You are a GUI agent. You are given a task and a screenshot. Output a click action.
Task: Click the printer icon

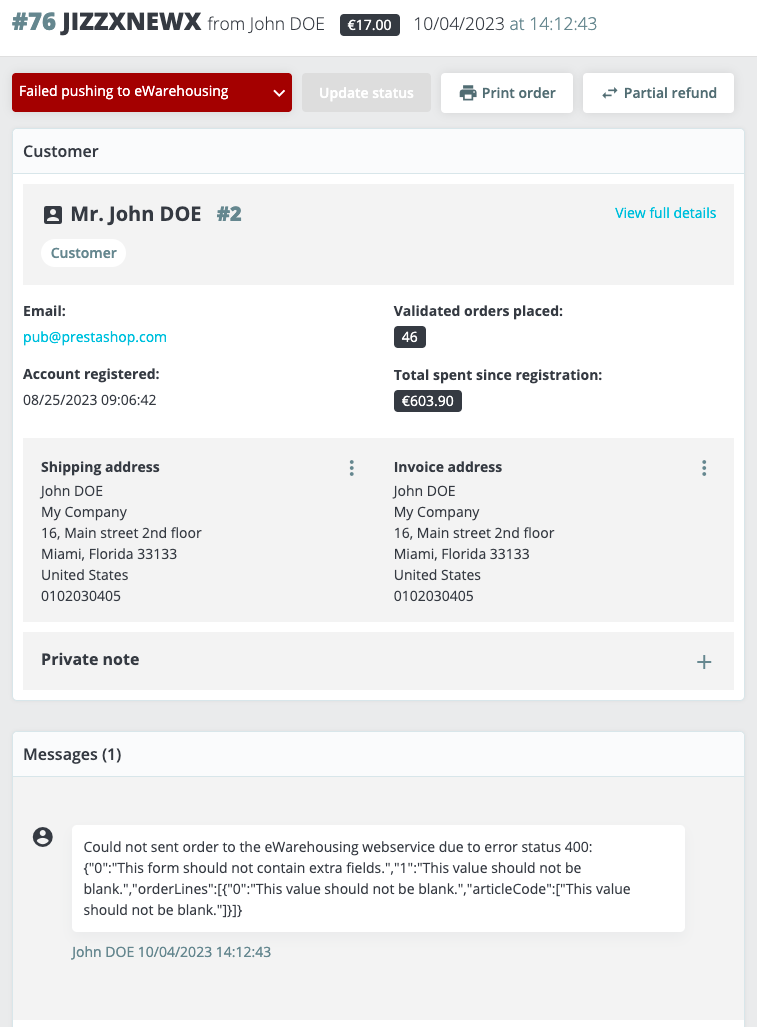coord(467,93)
